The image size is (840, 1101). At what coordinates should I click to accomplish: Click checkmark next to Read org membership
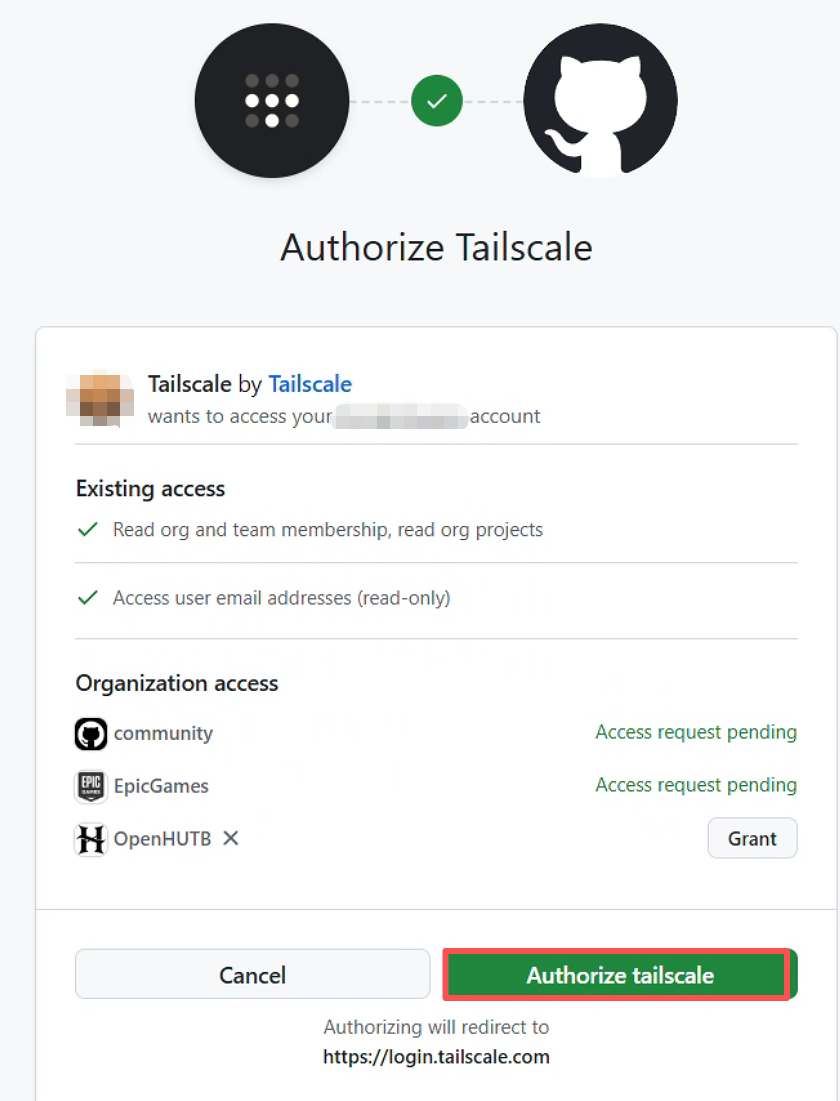point(88,529)
